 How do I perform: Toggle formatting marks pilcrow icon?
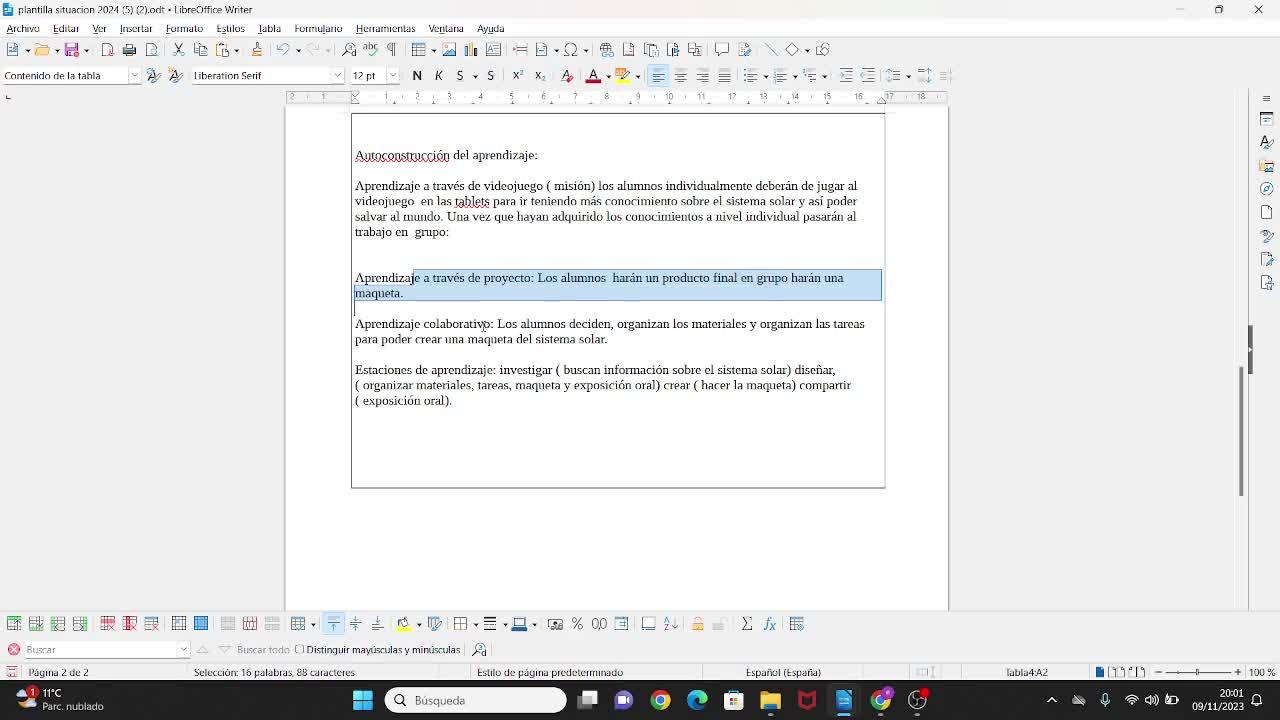(391, 50)
